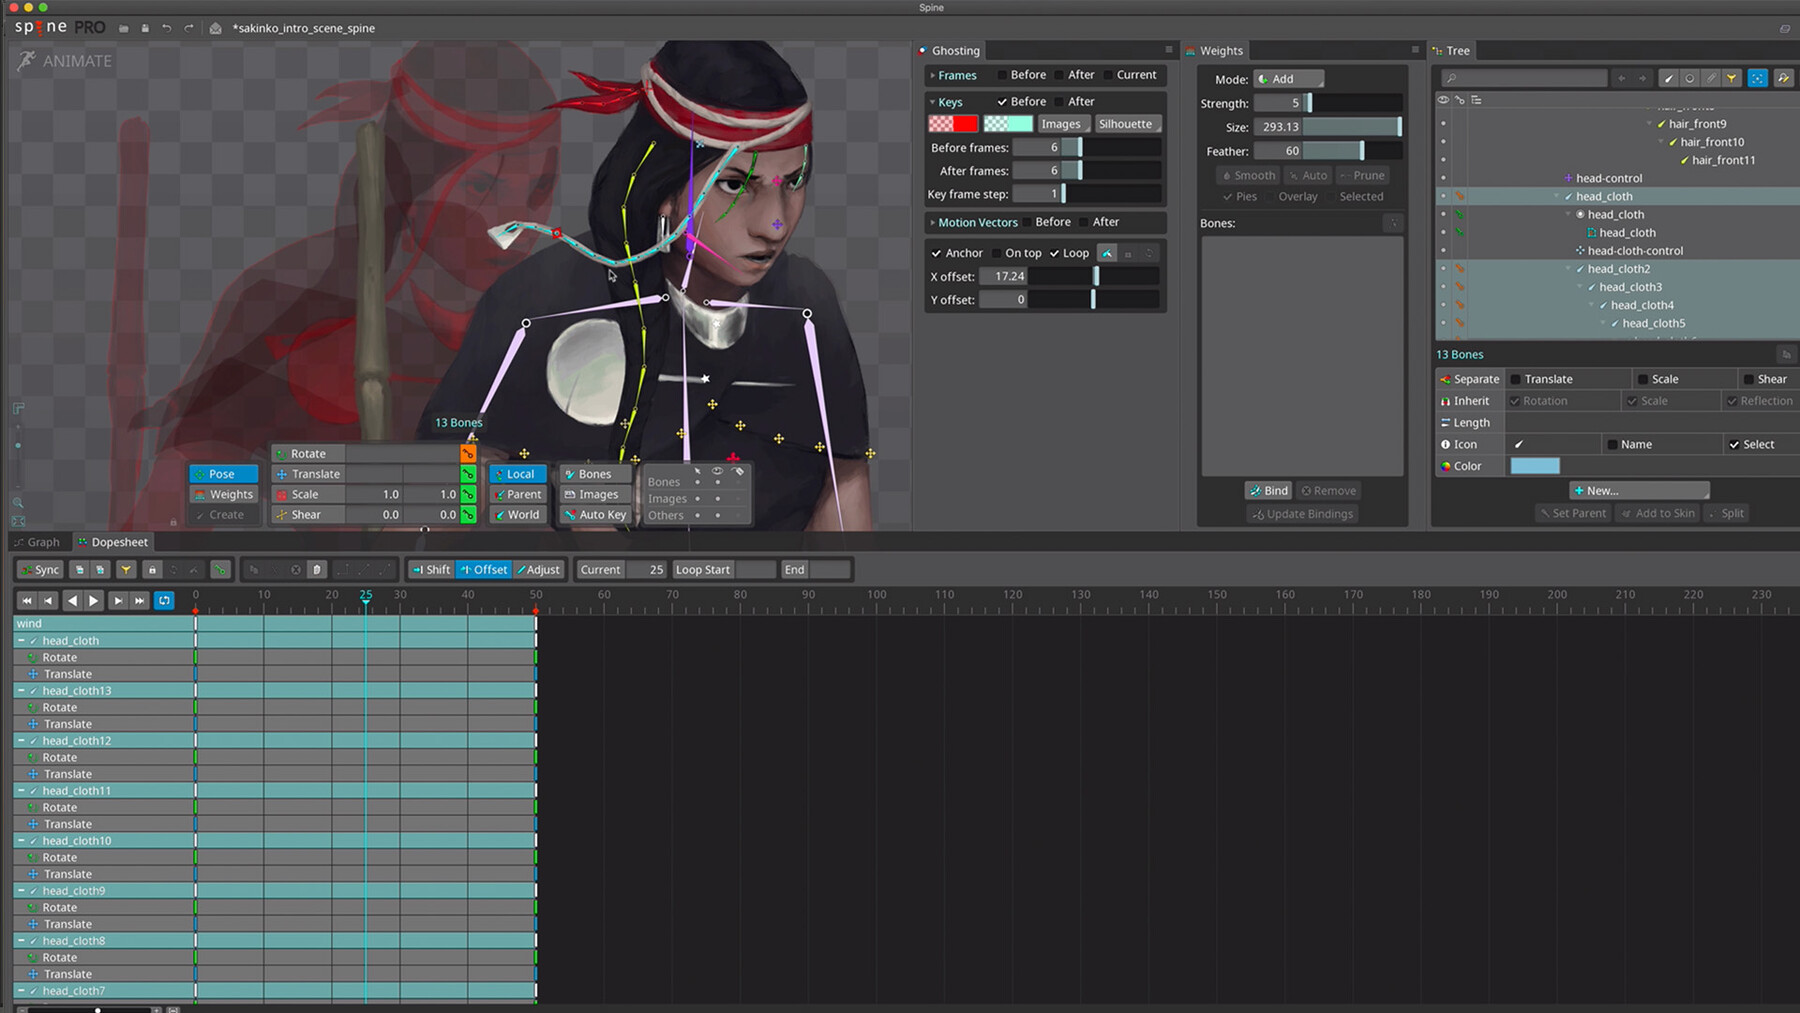
Task: Click the search magnifier in the Tree panel
Action: tap(1453, 77)
